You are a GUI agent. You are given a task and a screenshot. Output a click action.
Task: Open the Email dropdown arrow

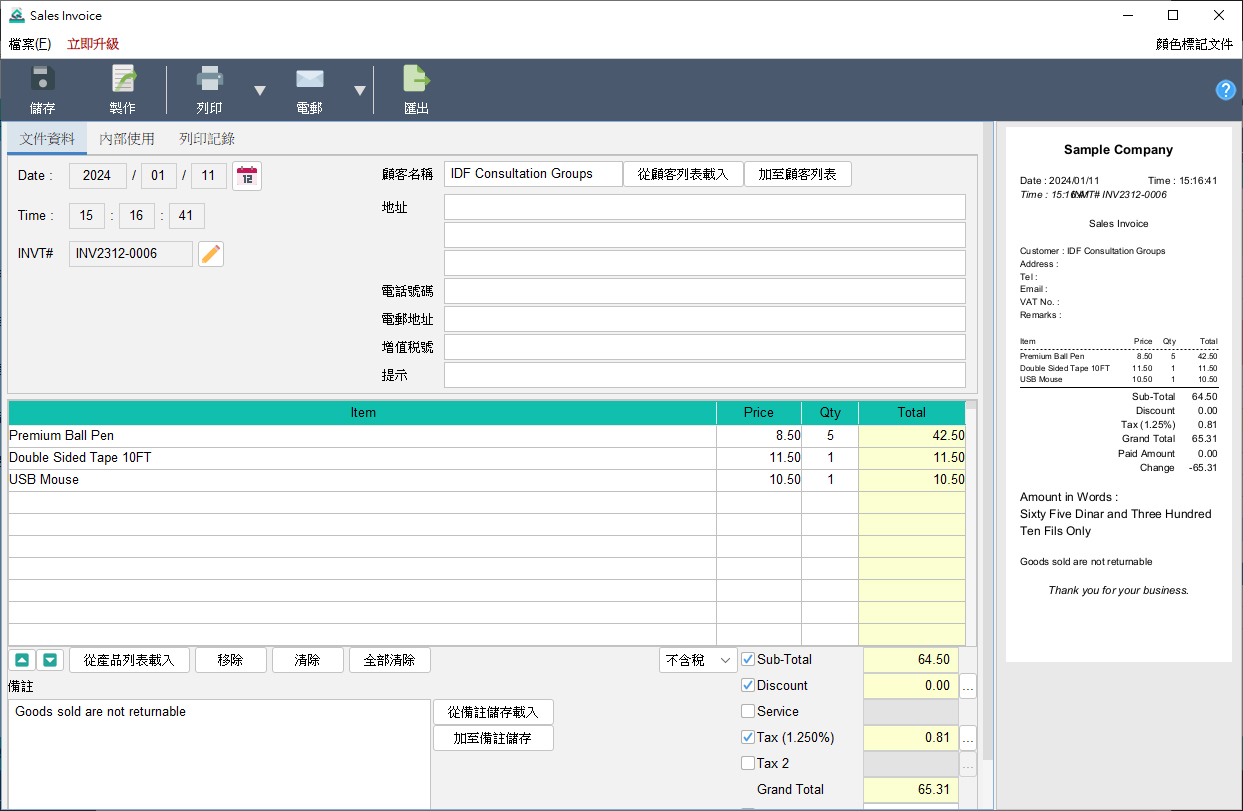(360, 91)
